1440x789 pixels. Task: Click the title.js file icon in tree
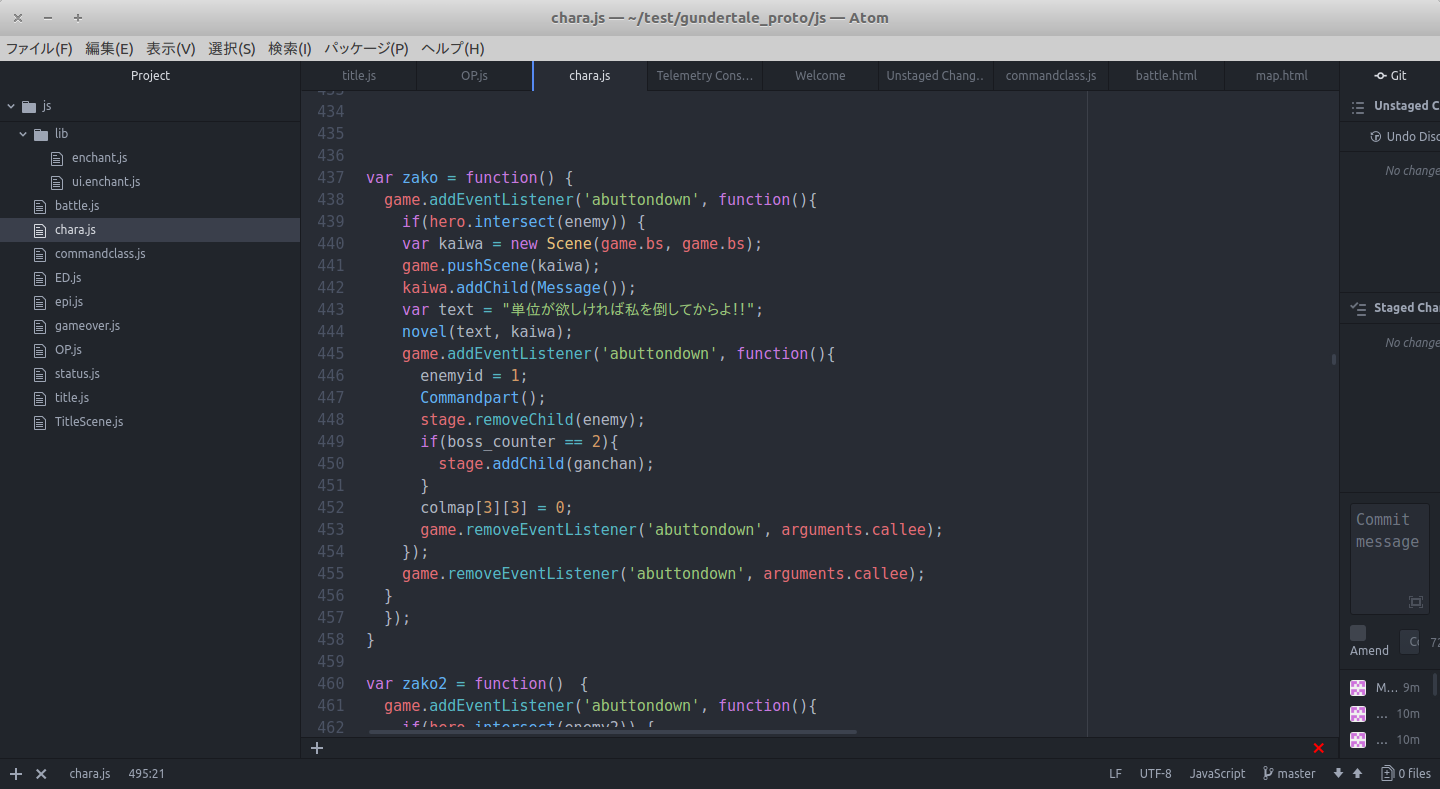click(x=40, y=398)
